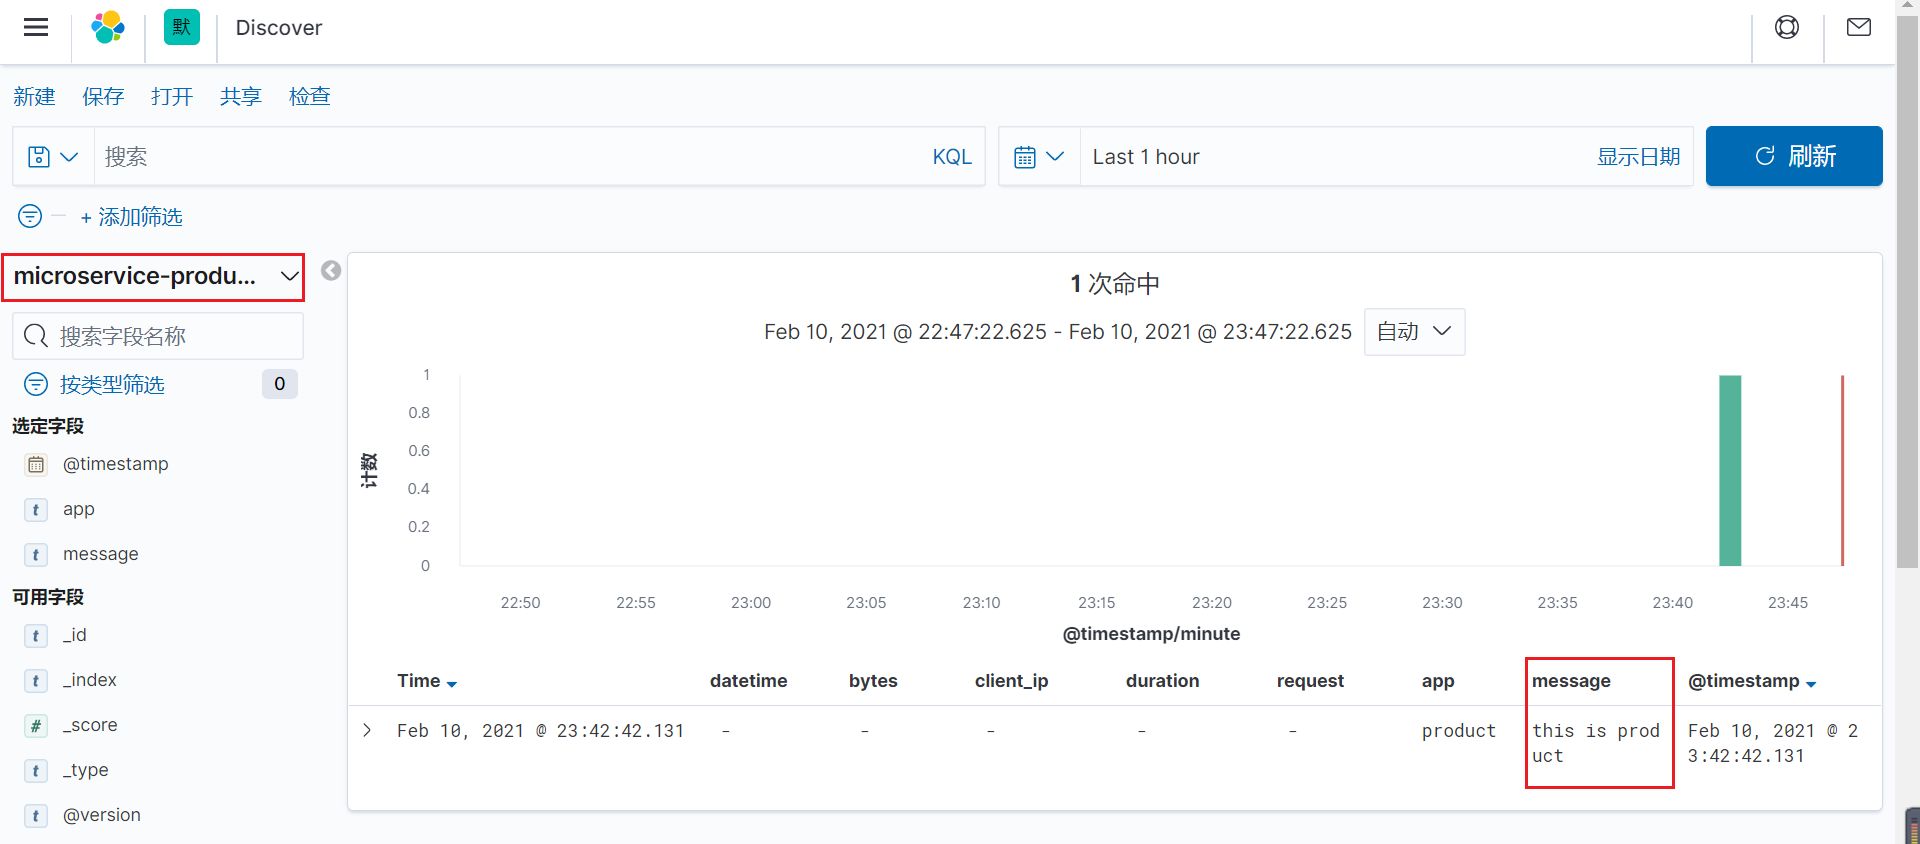This screenshot has height=844, width=1920.
Task: Click the 检查 menu item
Action: [x=310, y=96]
